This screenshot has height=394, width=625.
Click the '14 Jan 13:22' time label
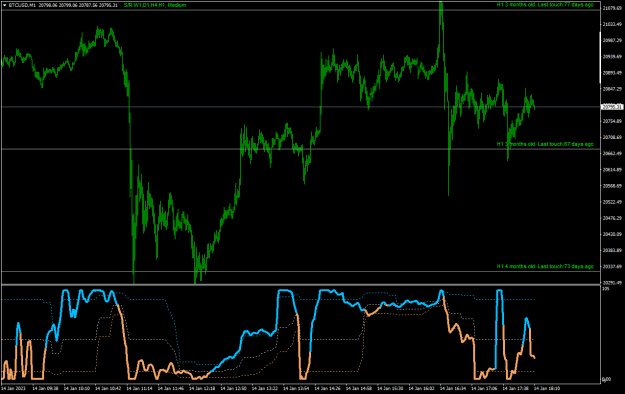[265, 388]
